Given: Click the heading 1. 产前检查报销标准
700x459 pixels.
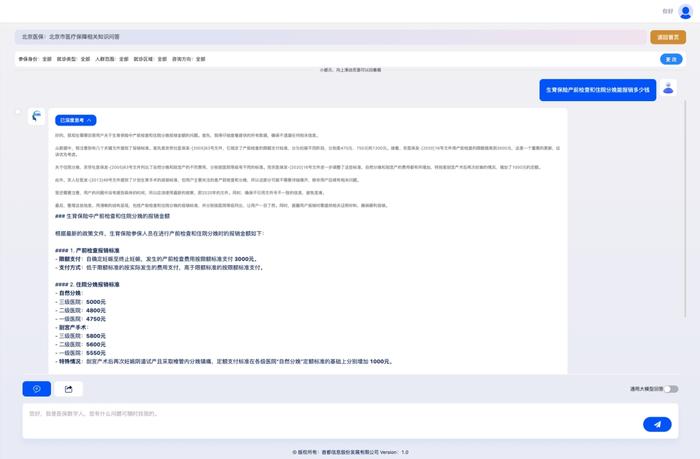Looking at the screenshot, I should click(87, 250).
